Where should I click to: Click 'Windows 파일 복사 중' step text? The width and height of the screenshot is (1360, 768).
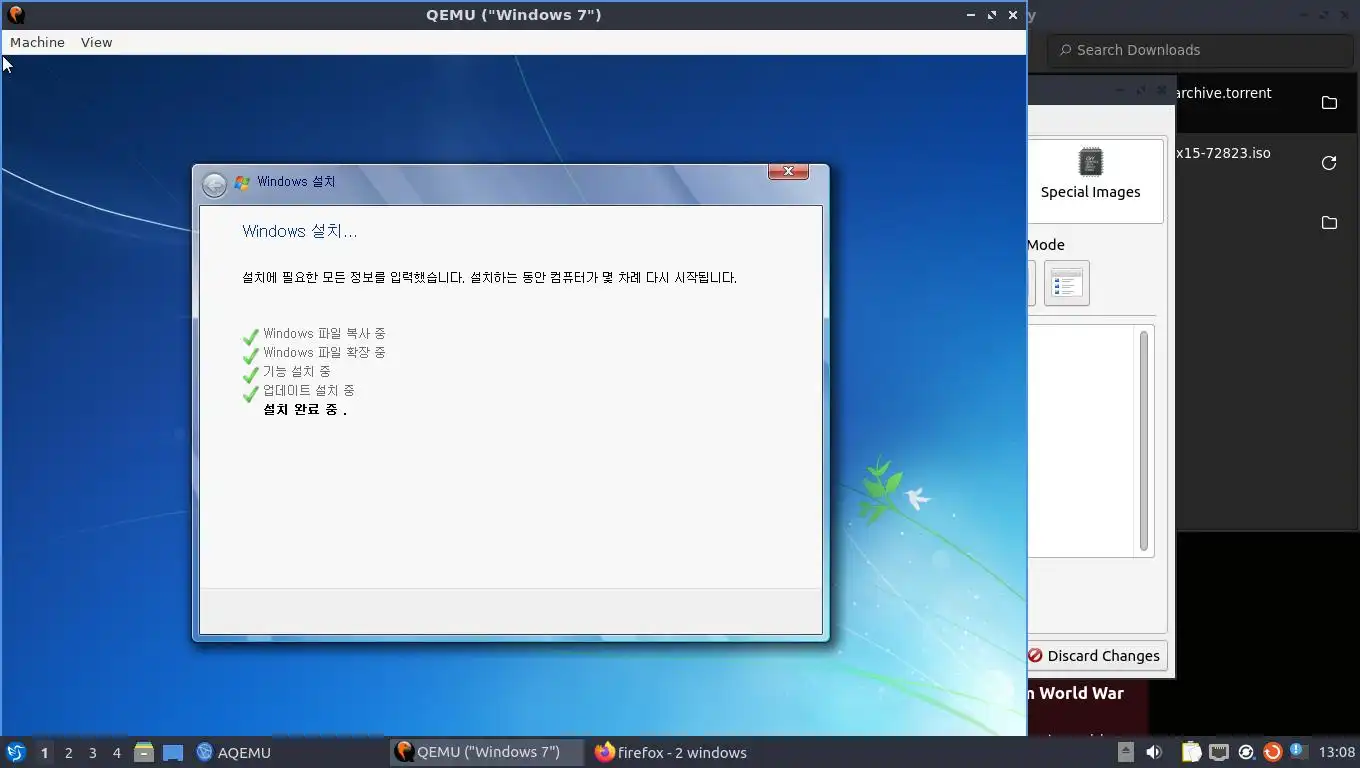click(x=324, y=334)
